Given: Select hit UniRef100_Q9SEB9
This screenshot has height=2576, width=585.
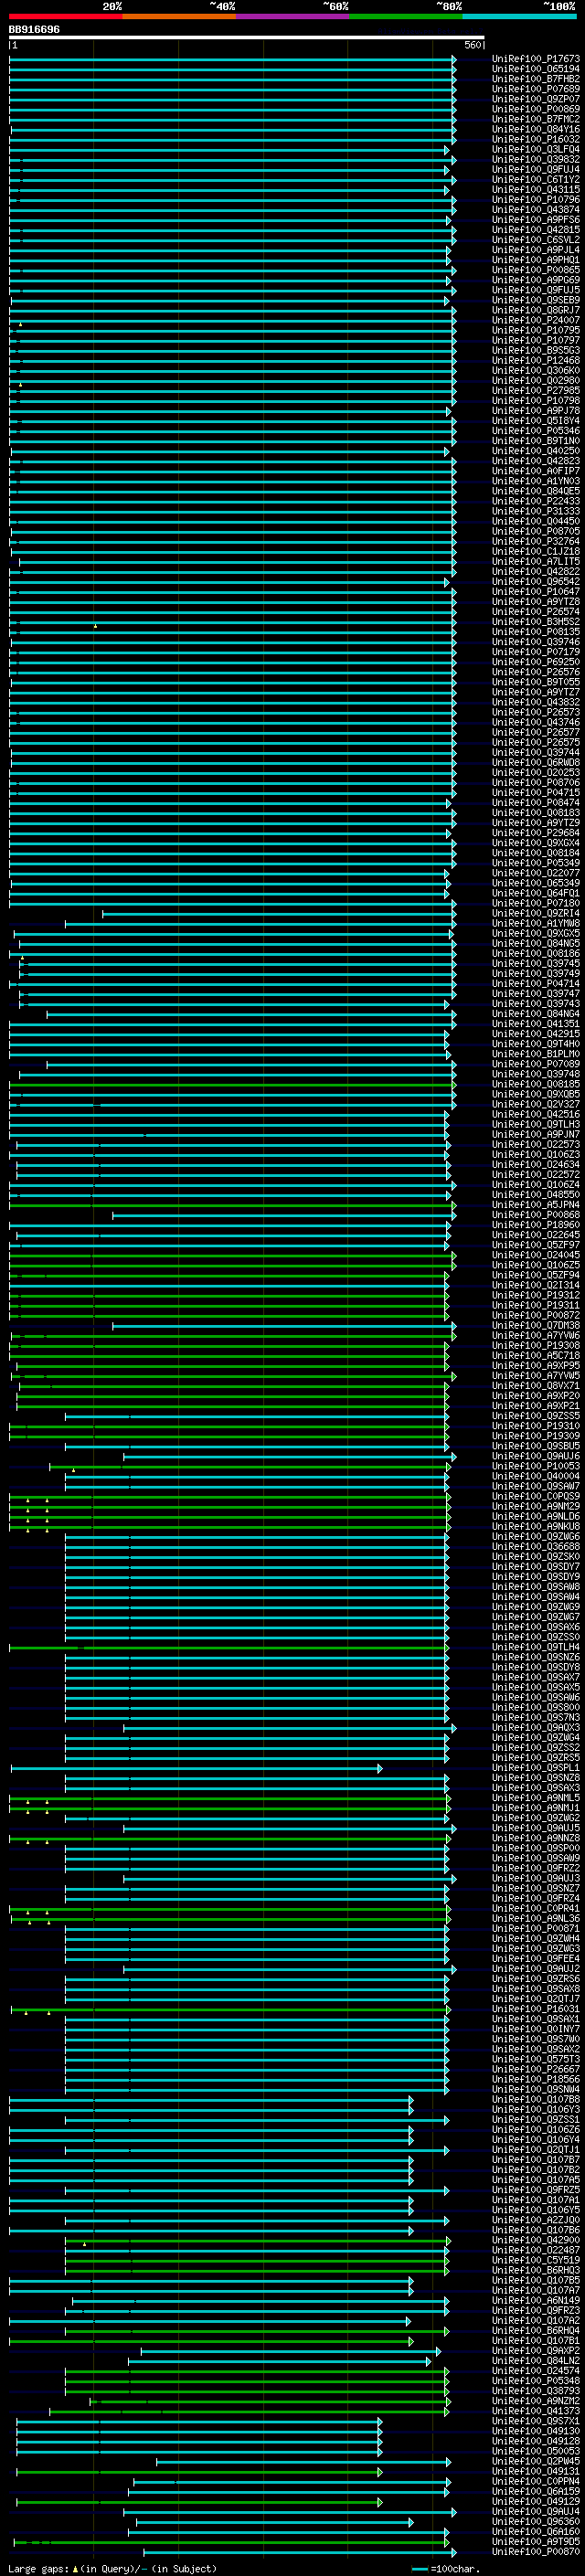Looking at the screenshot, I should pos(536,300).
